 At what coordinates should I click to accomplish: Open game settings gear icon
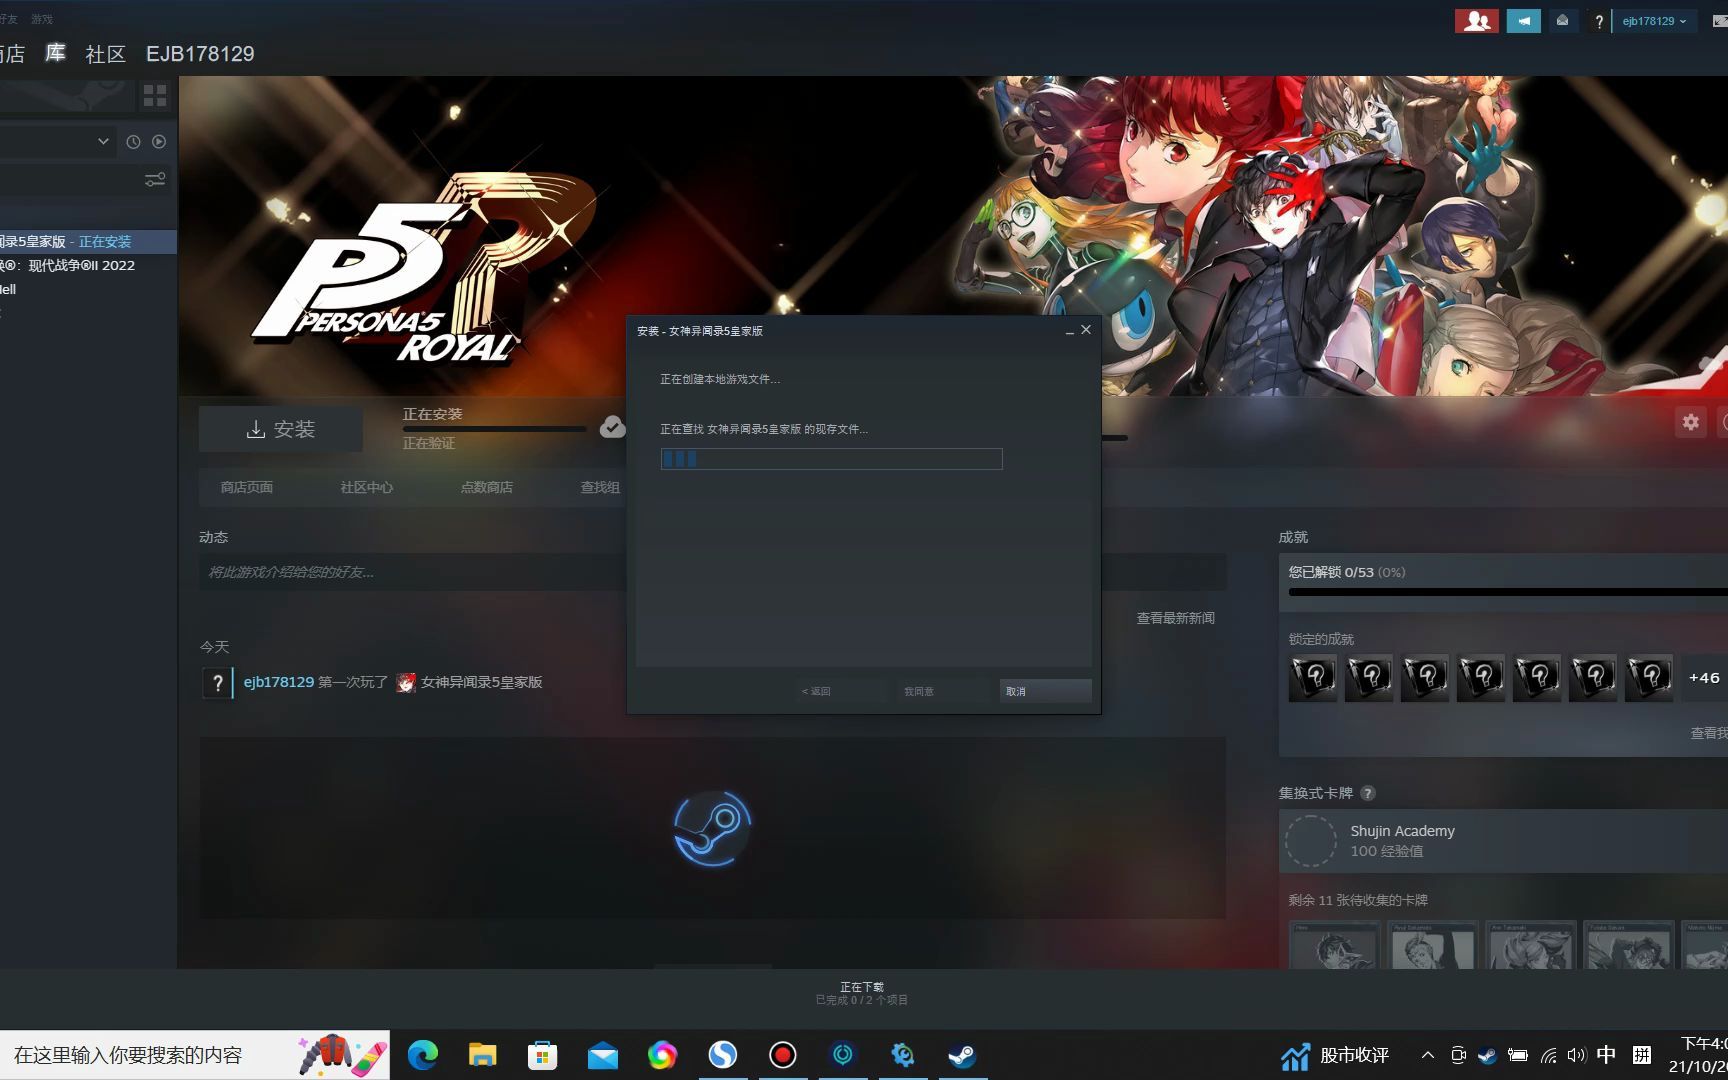point(1690,422)
